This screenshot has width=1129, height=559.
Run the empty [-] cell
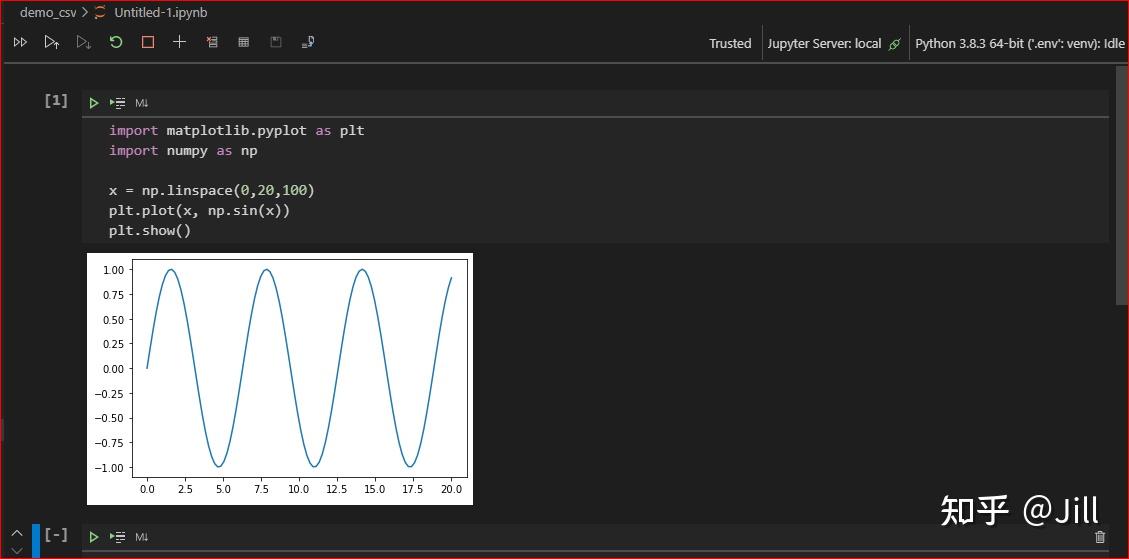coord(94,537)
